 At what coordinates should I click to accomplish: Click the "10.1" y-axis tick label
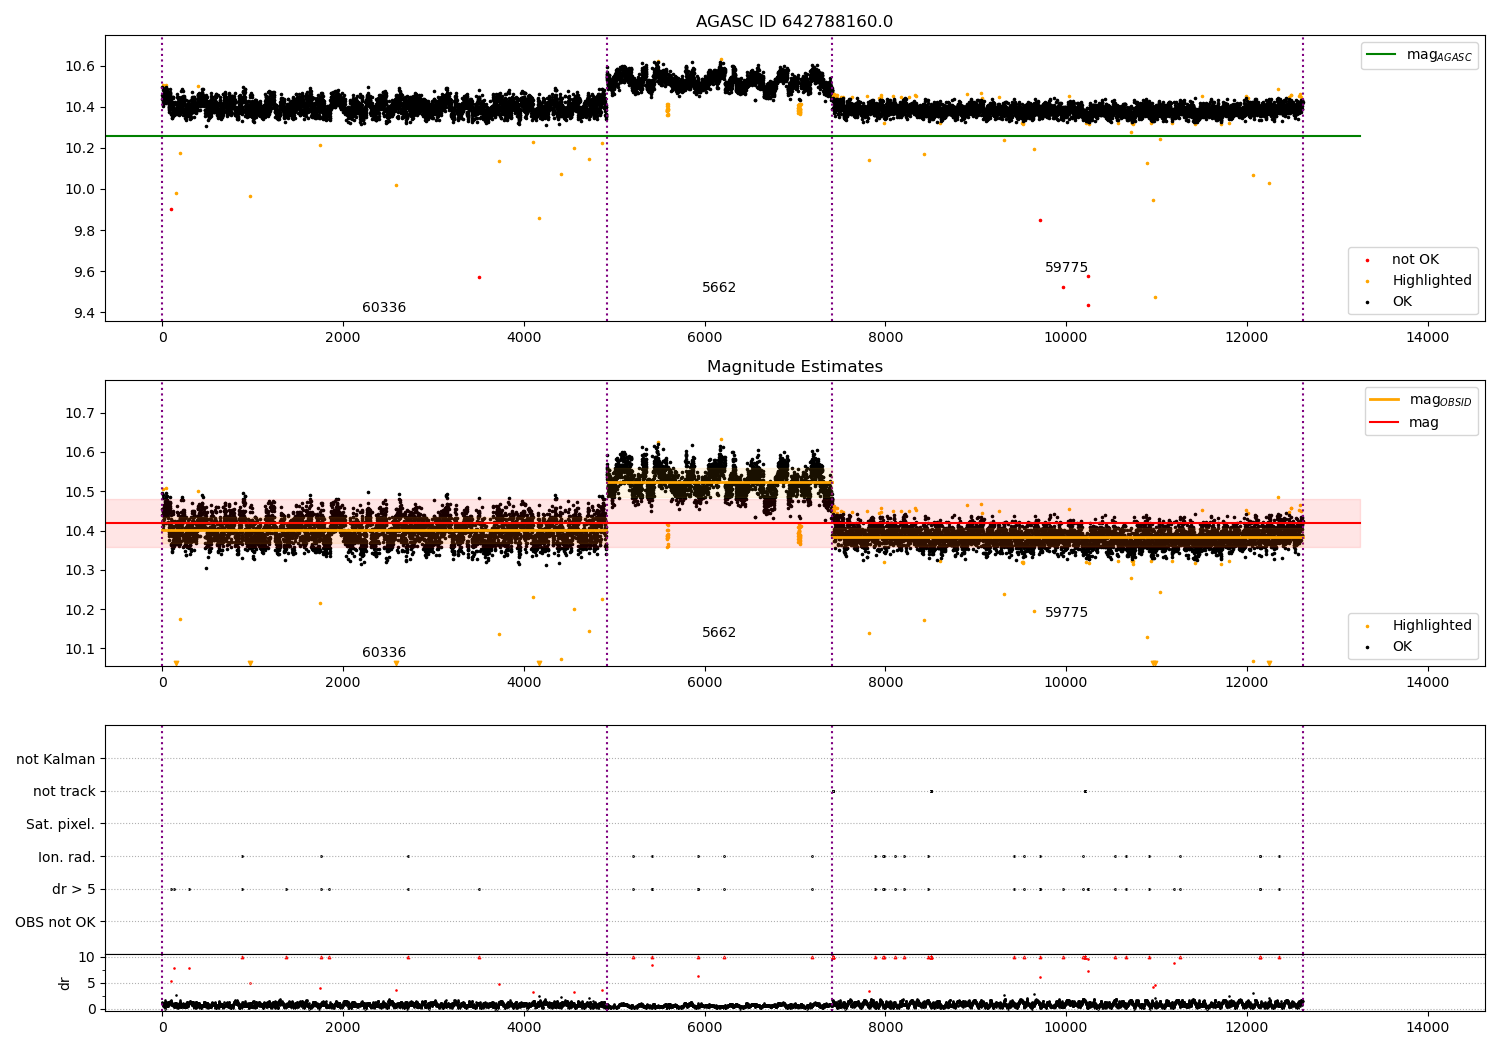point(80,649)
